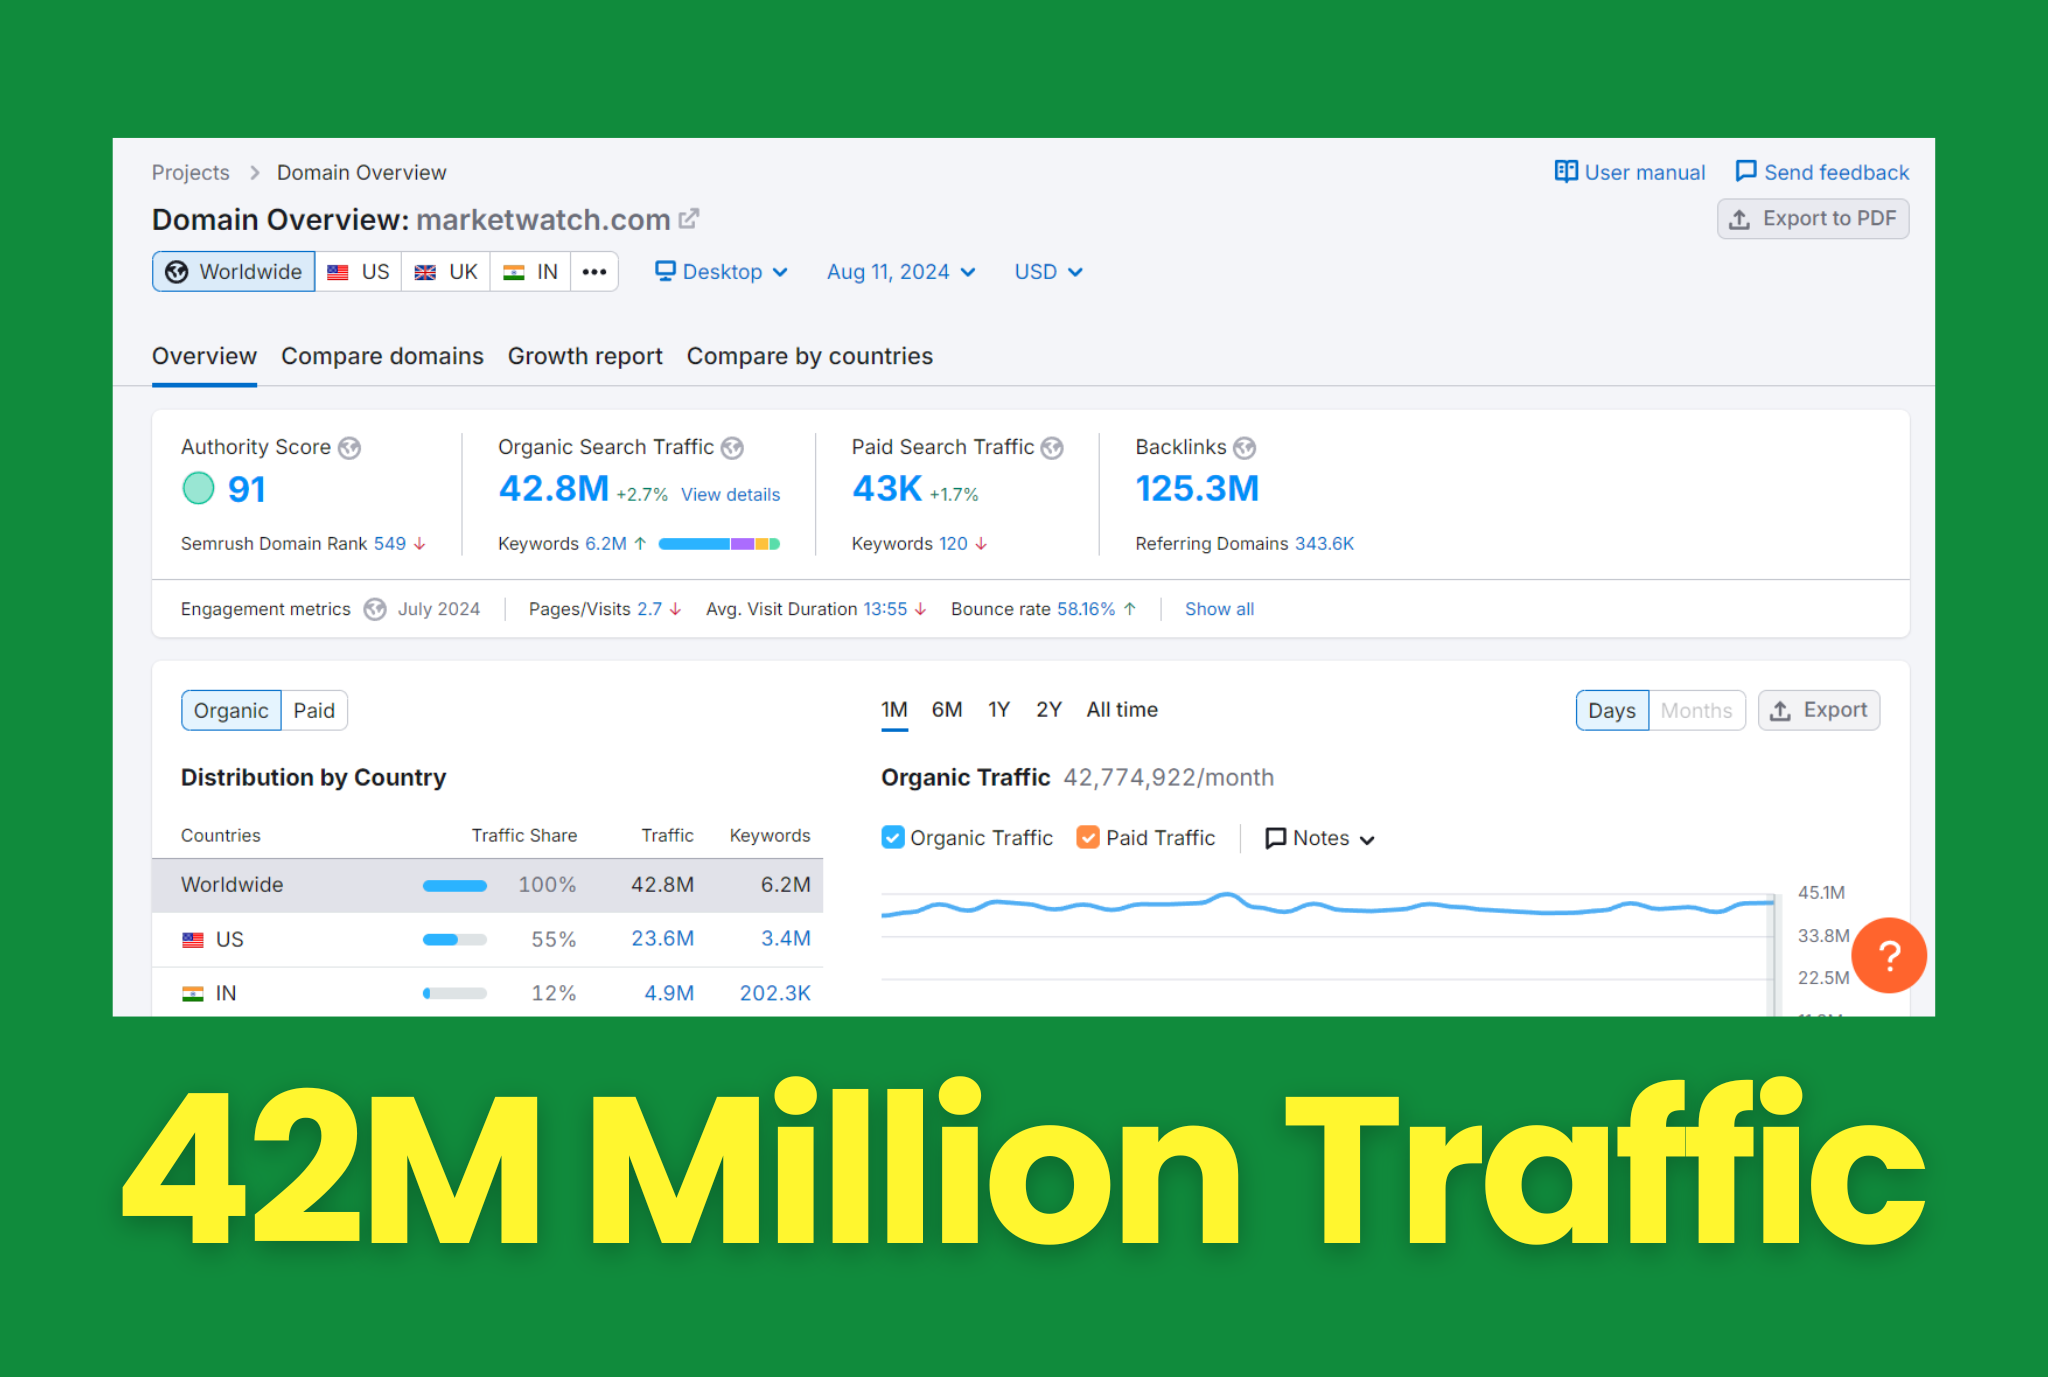Open IN keywords 202.3K value
Viewport: 2048px width, 1377px height.
tap(775, 993)
